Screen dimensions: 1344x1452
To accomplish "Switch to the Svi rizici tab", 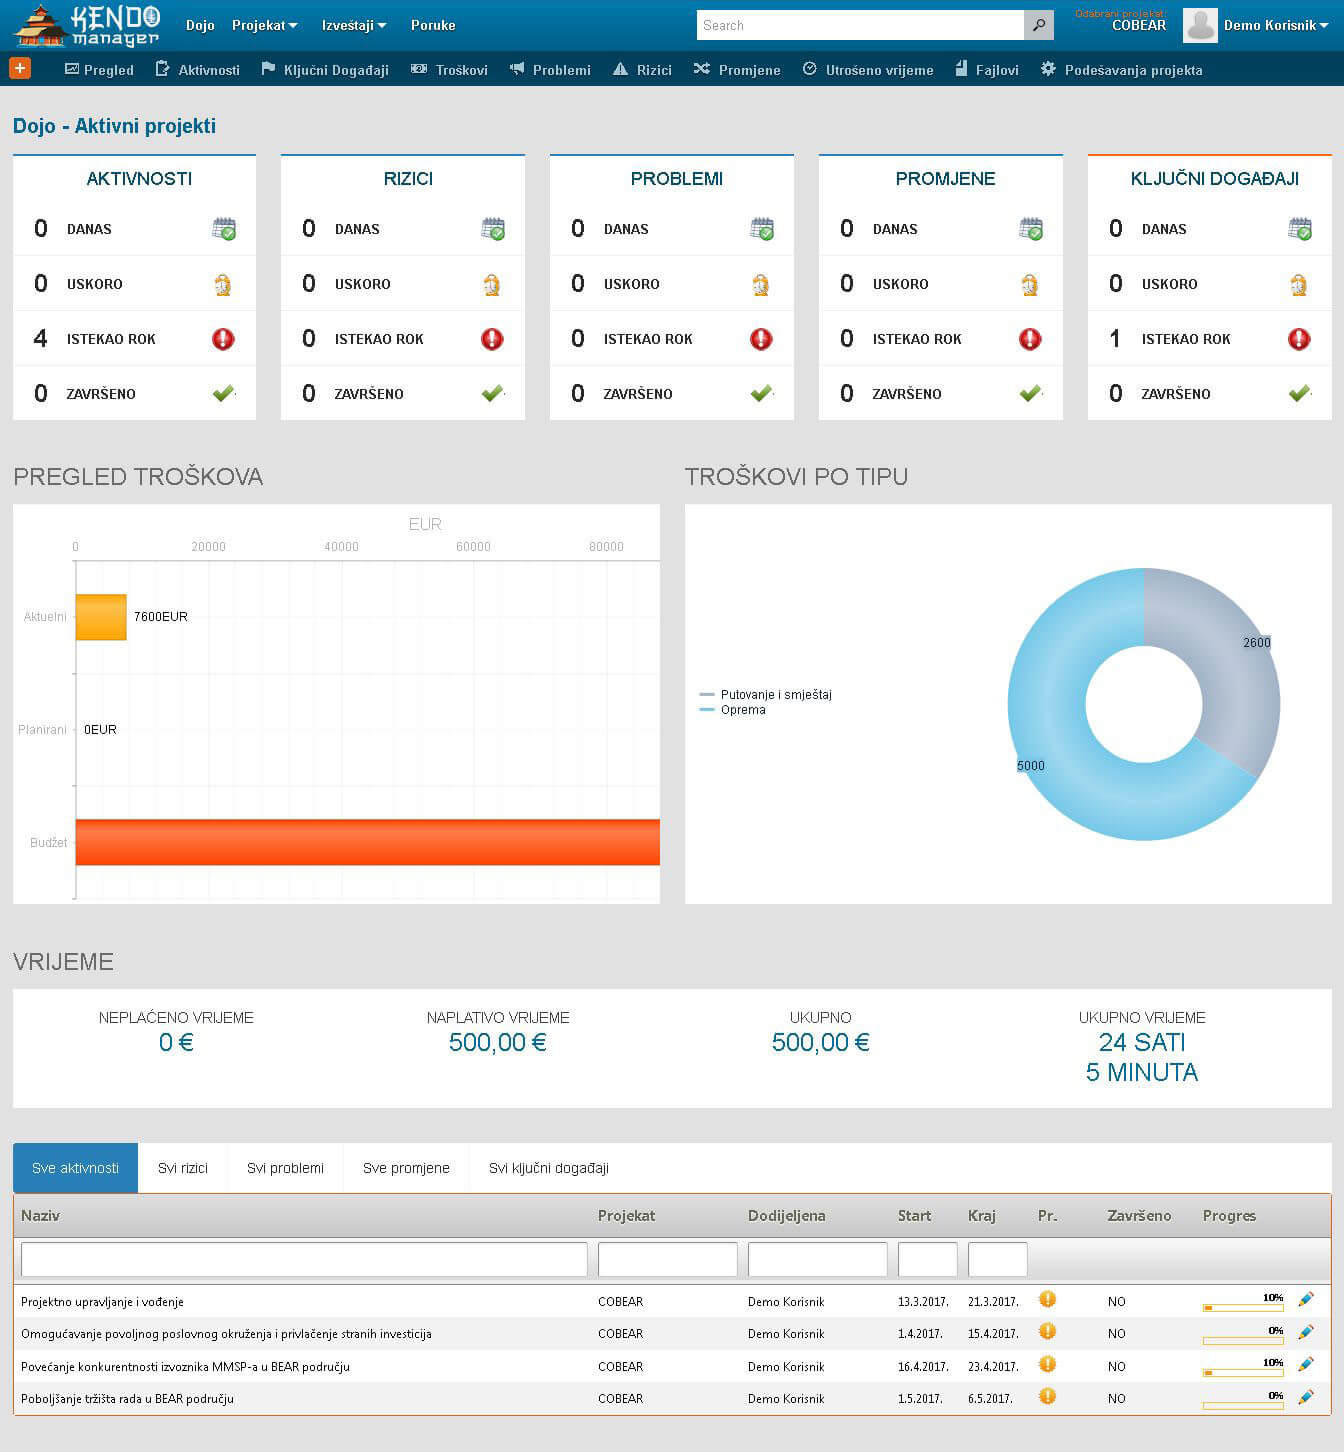I will point(183,1168).
